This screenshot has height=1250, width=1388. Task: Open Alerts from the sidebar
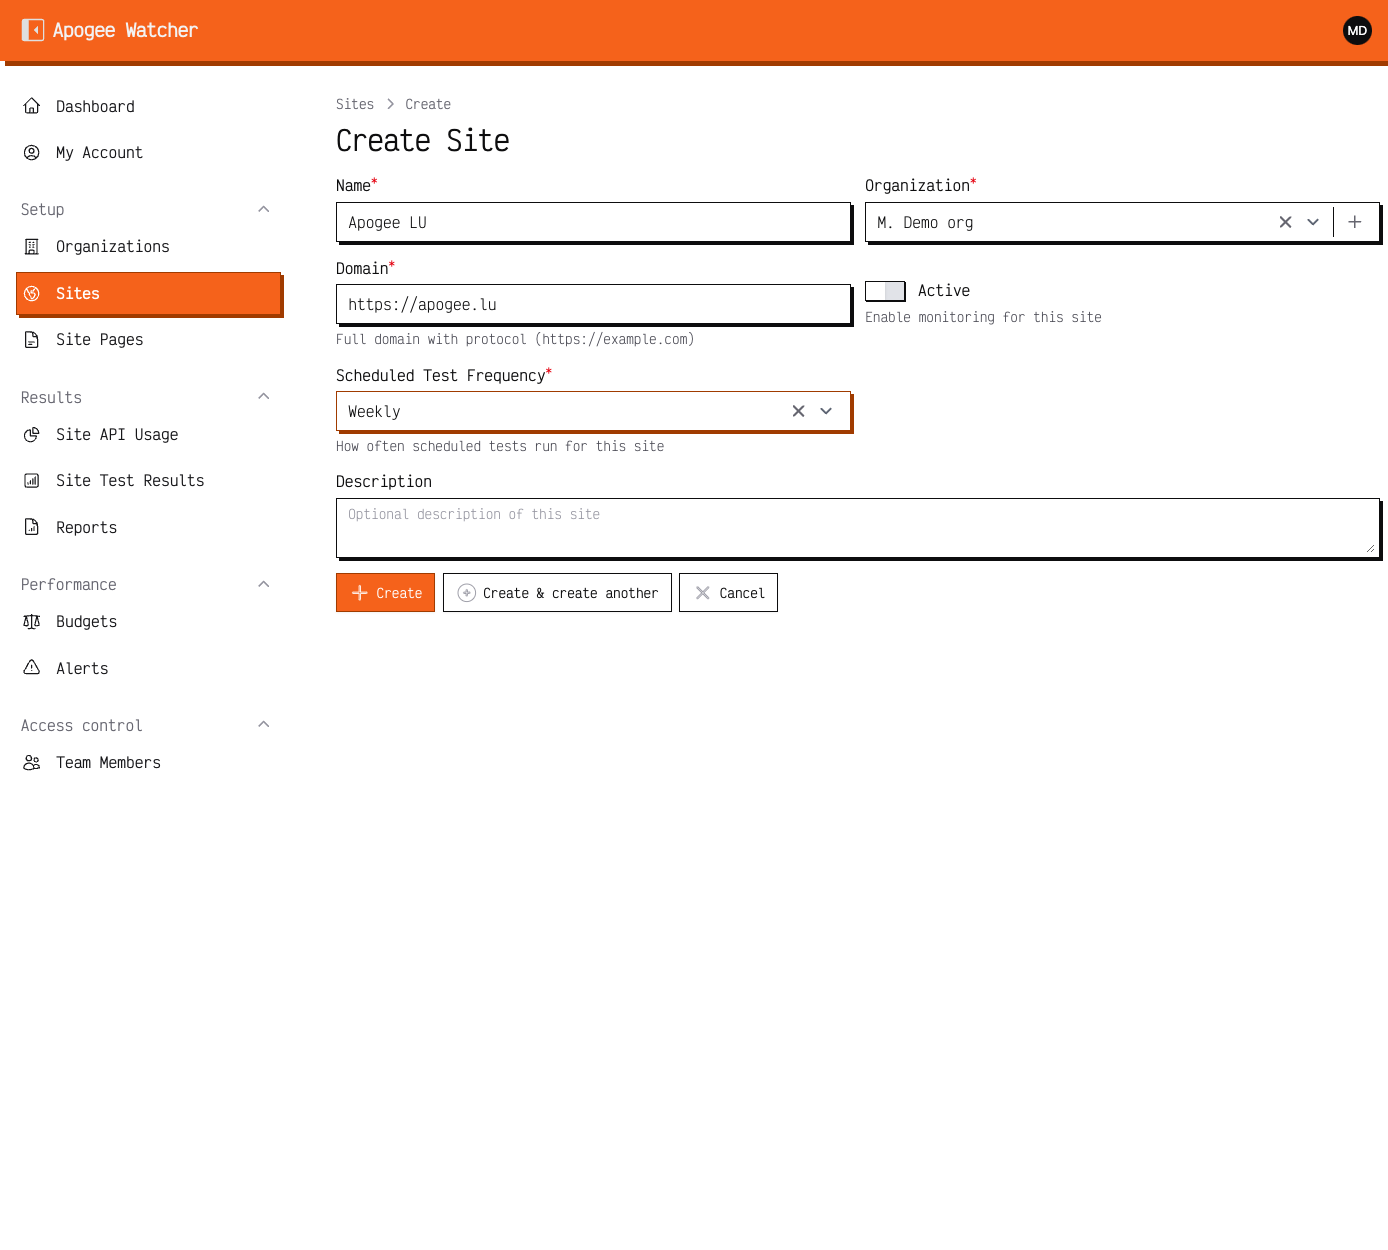(149, 668)
